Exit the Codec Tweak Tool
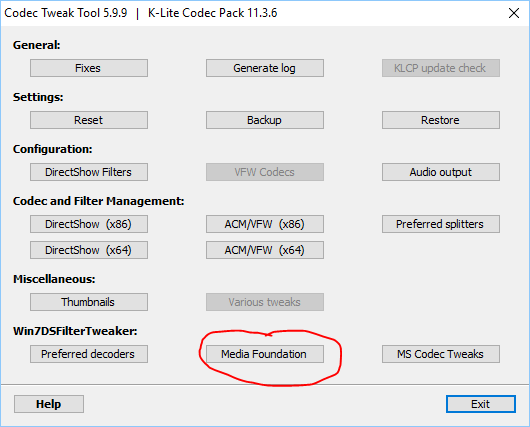The width and height of the screenshot is (530, 427). [481, 404]
